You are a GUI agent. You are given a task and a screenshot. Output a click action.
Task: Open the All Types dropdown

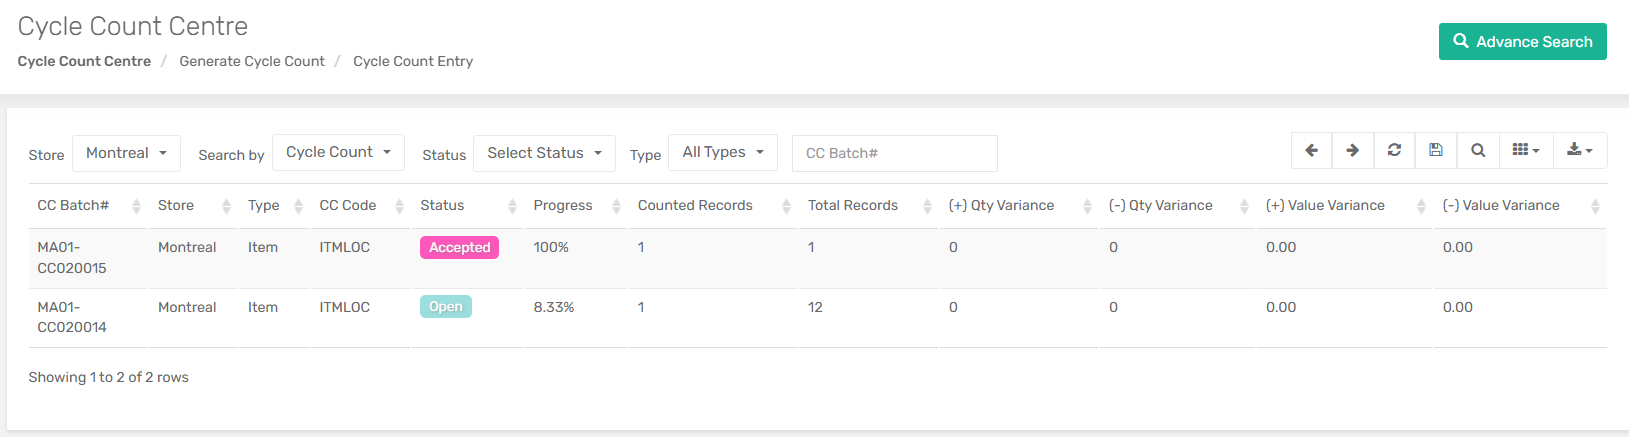[x=723, y=152]
